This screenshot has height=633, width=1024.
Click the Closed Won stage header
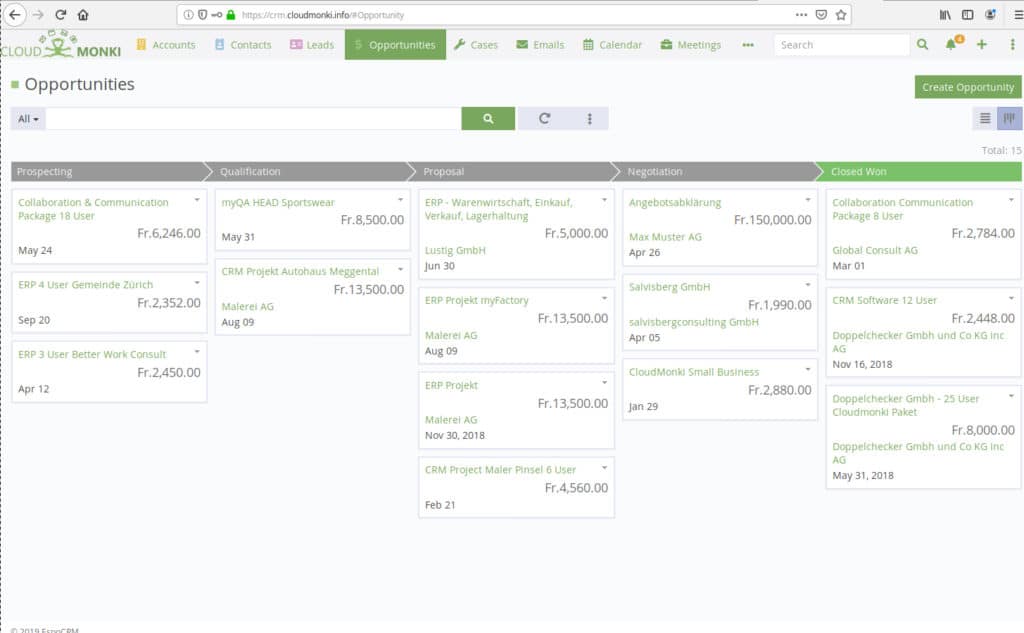coord(920,172)
